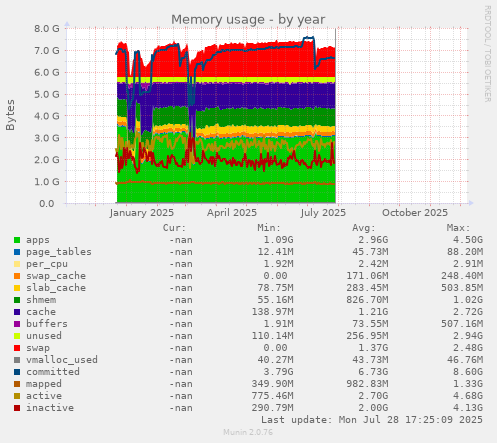Viewport: 497px width, 443px height.
Task: Click the 'Bytes' y-axis label
Action: [10, 115]
